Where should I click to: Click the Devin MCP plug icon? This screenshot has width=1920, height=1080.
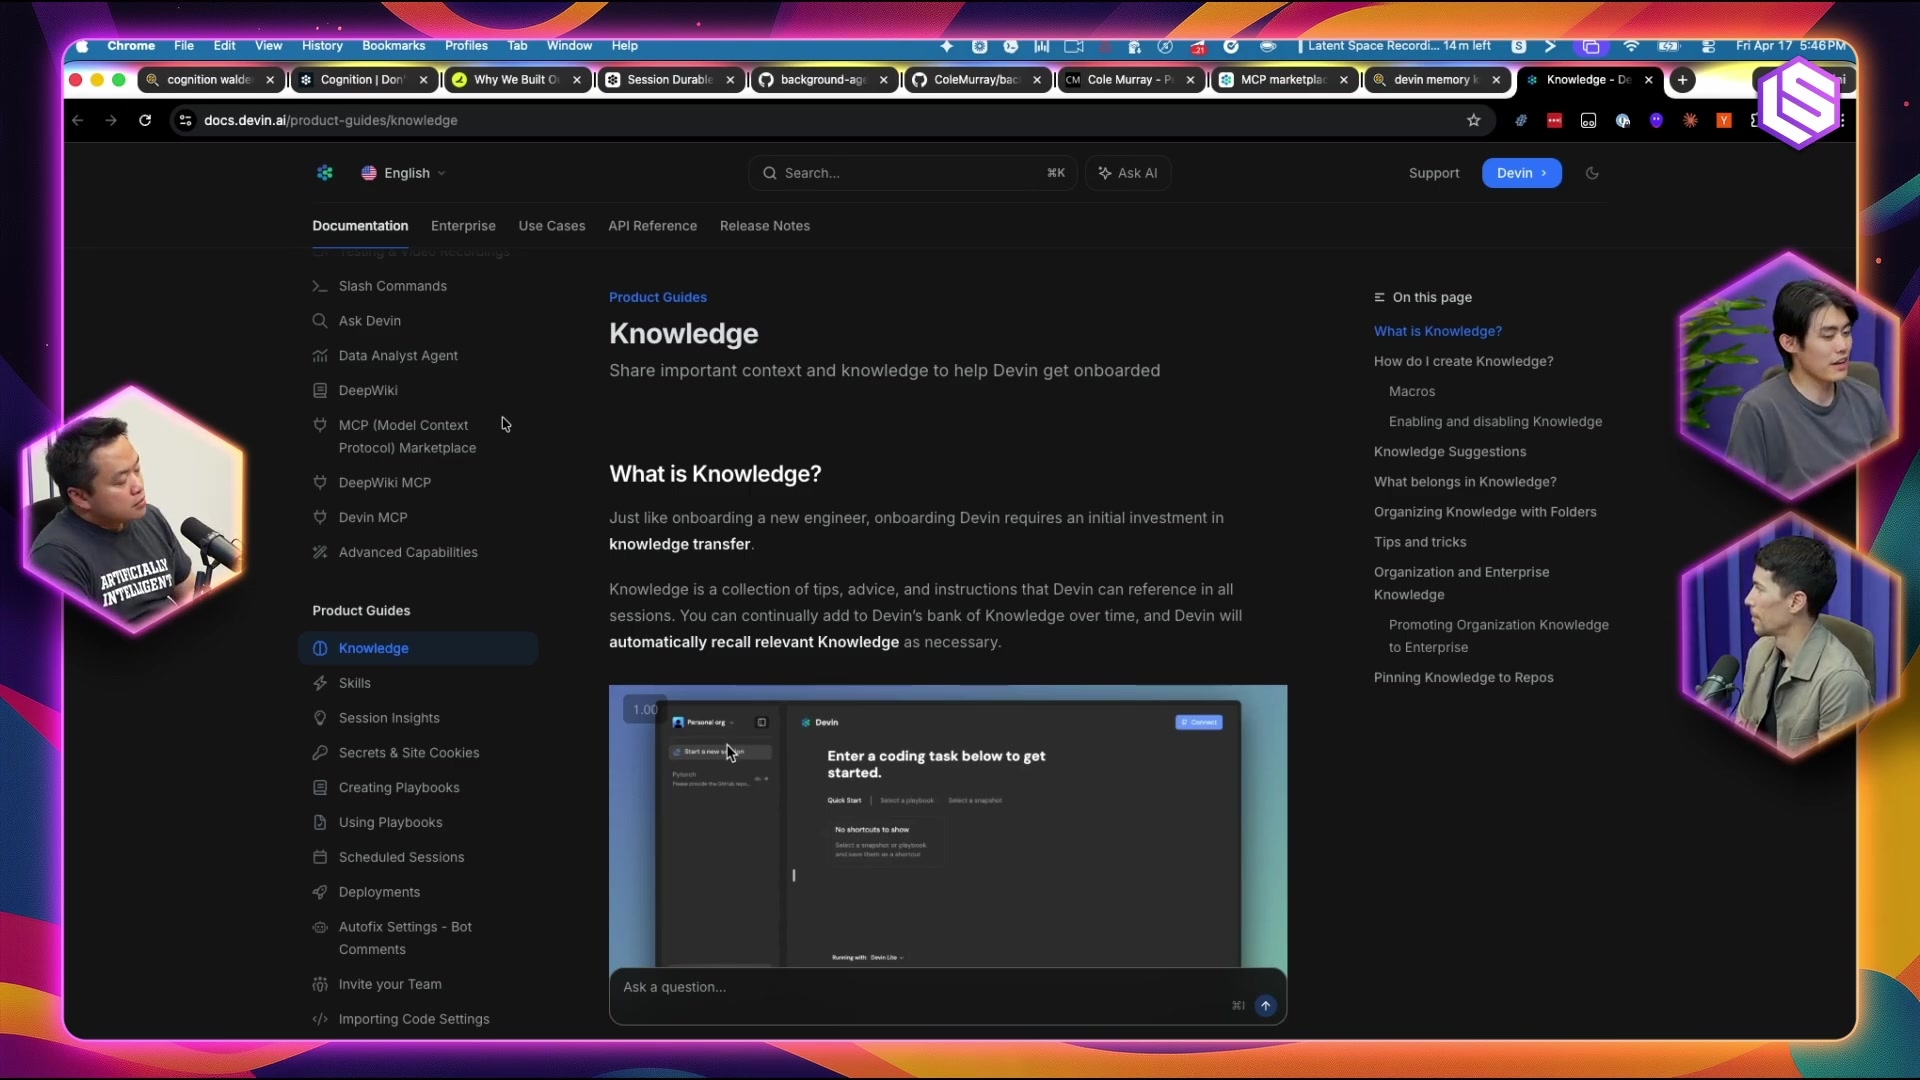[x=320, y=518]
